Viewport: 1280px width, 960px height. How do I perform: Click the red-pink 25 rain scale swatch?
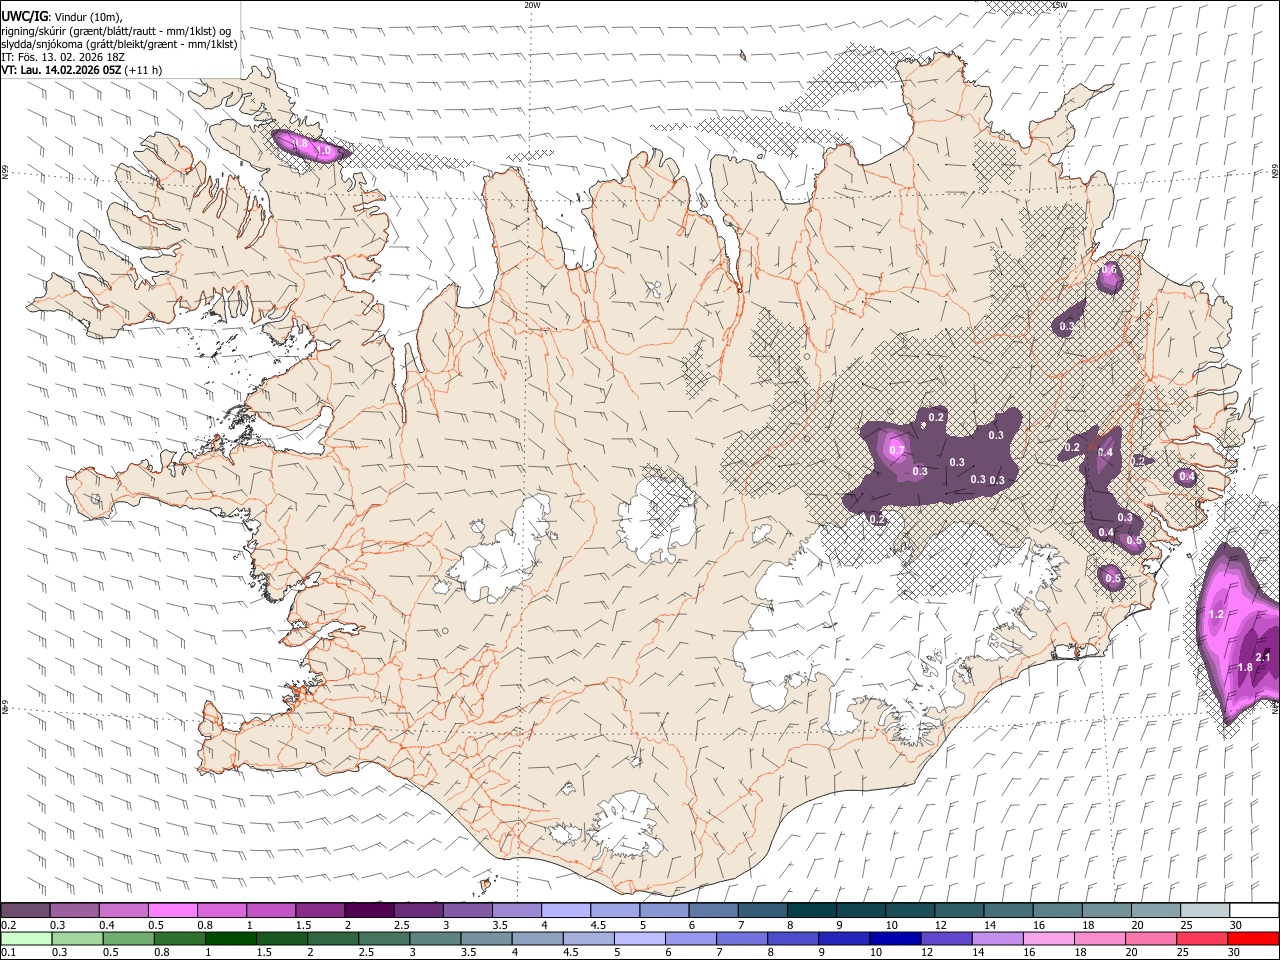[x=1201, y=938]
